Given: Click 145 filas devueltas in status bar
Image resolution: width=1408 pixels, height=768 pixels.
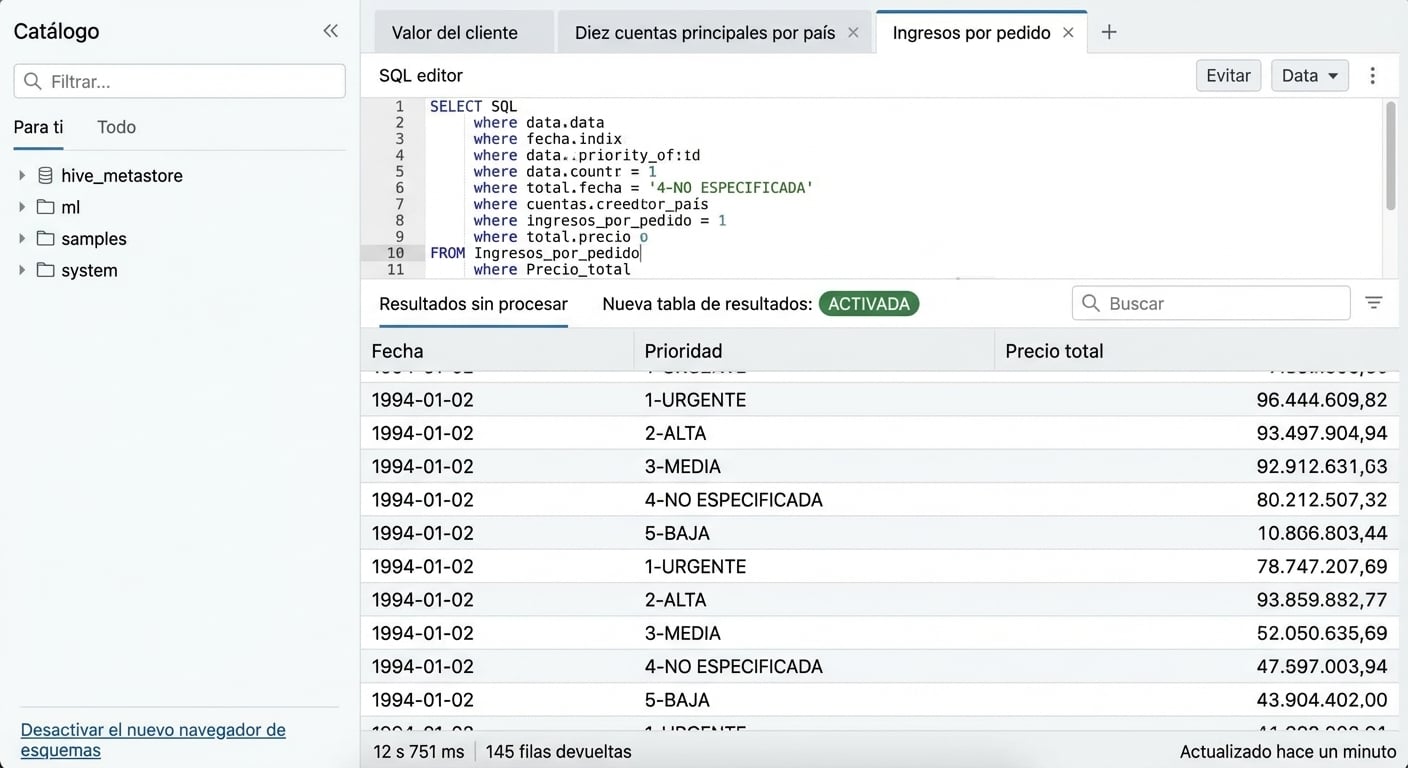Looking at the screenshot, I should point(558,751).
